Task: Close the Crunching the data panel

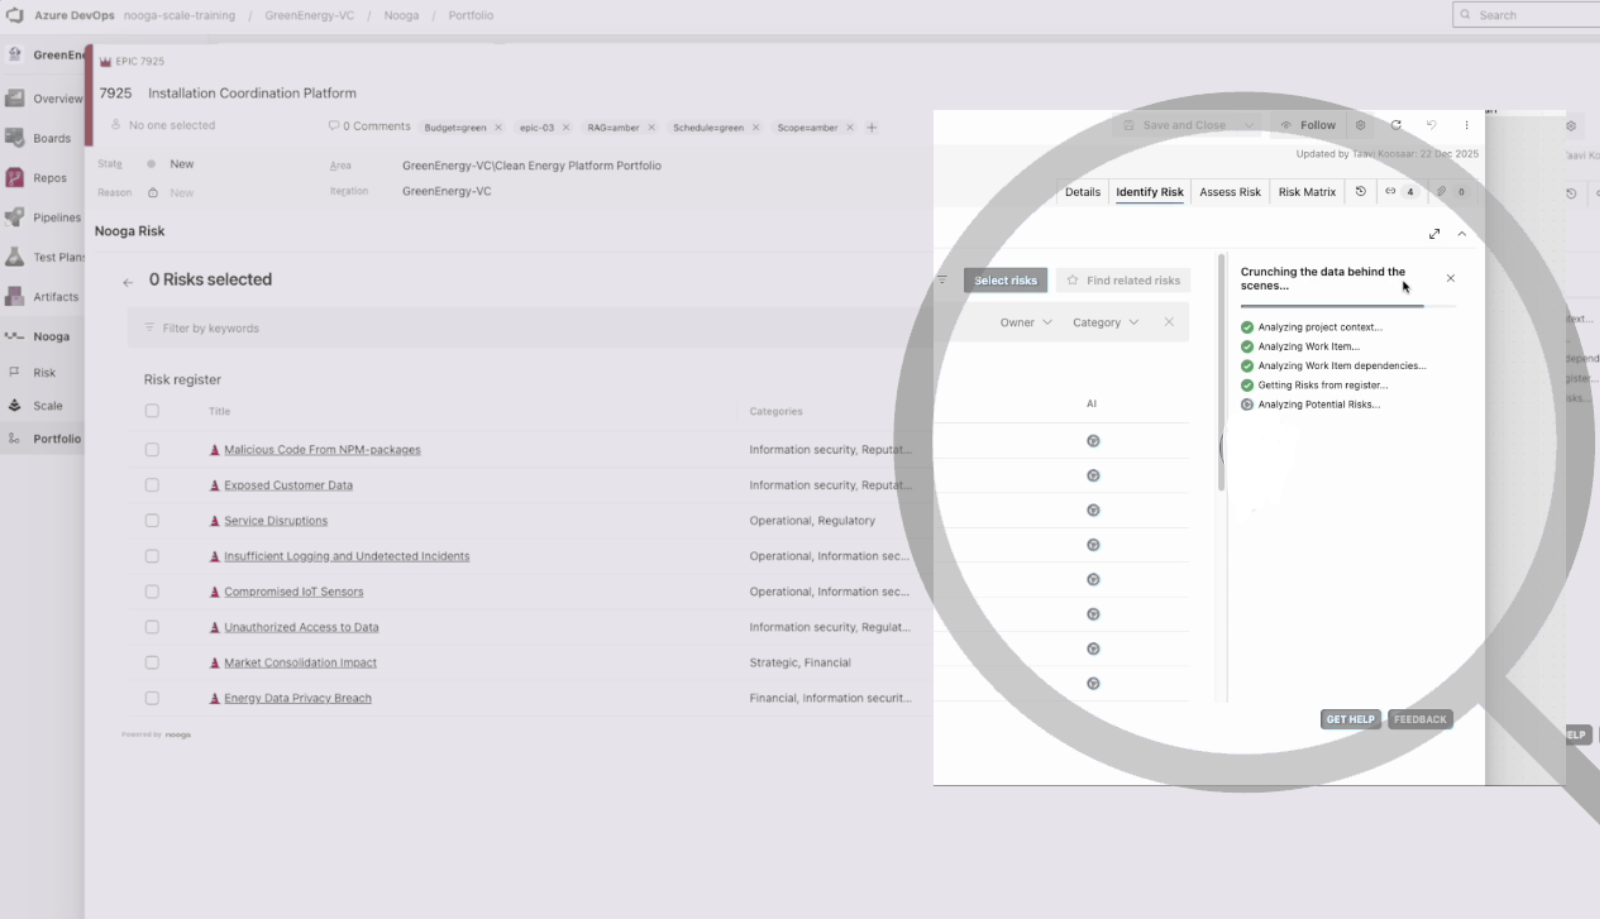Action: coord(1451,278)
